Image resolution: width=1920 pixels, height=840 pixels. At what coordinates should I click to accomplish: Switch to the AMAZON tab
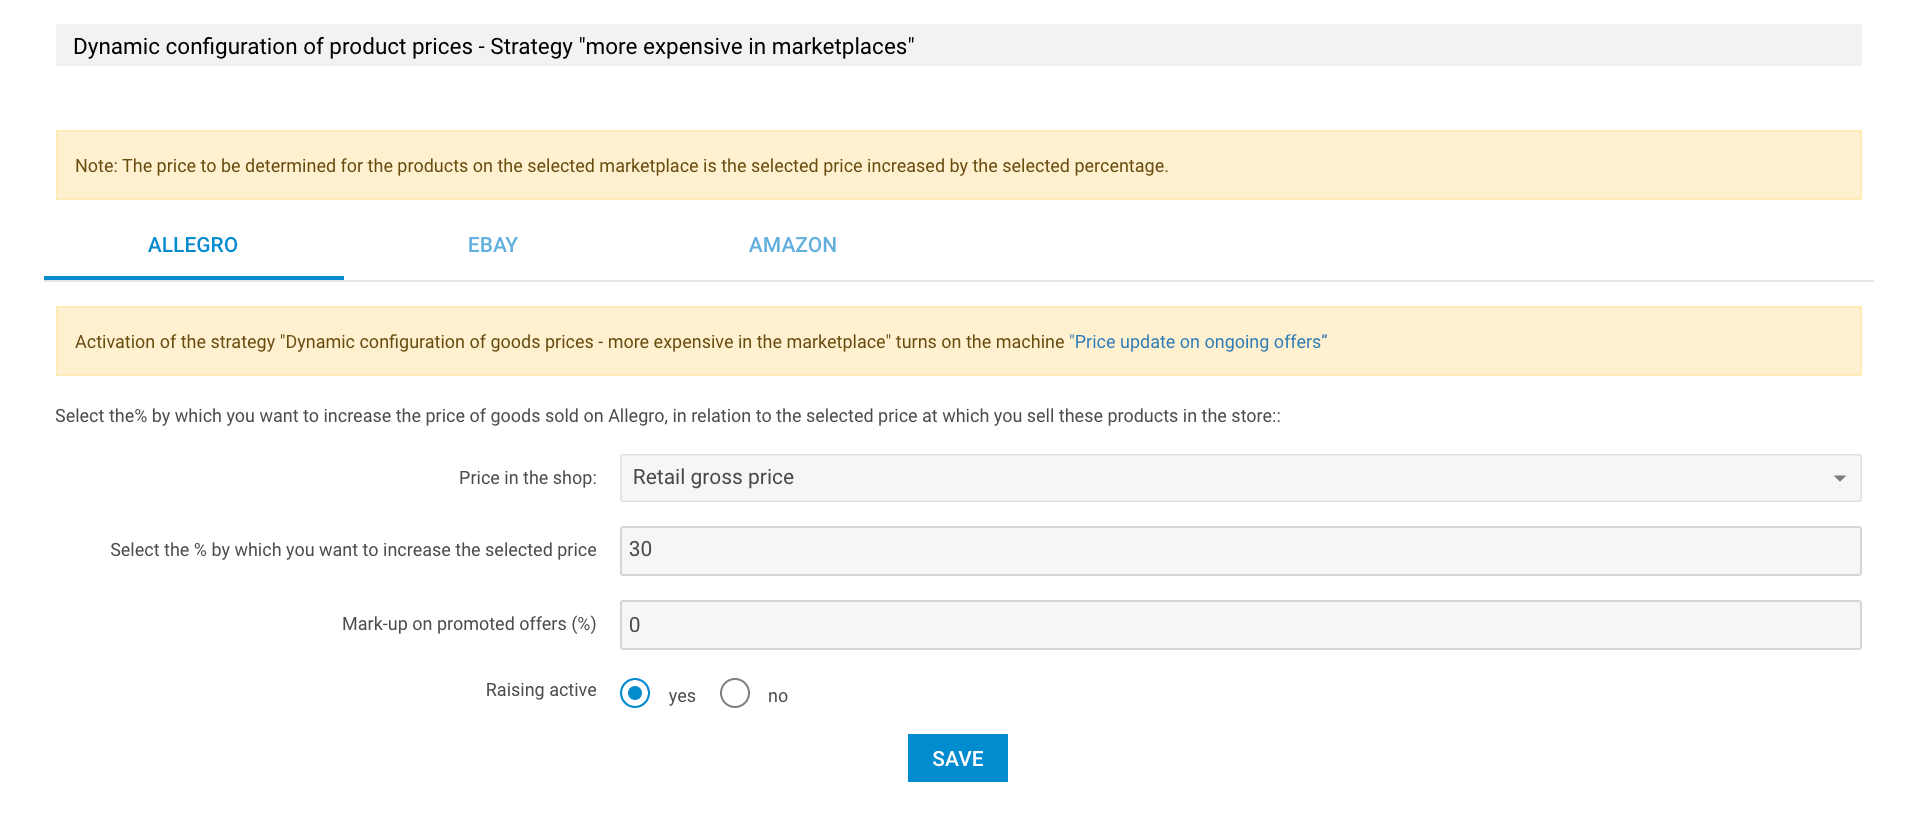[793, 245]
